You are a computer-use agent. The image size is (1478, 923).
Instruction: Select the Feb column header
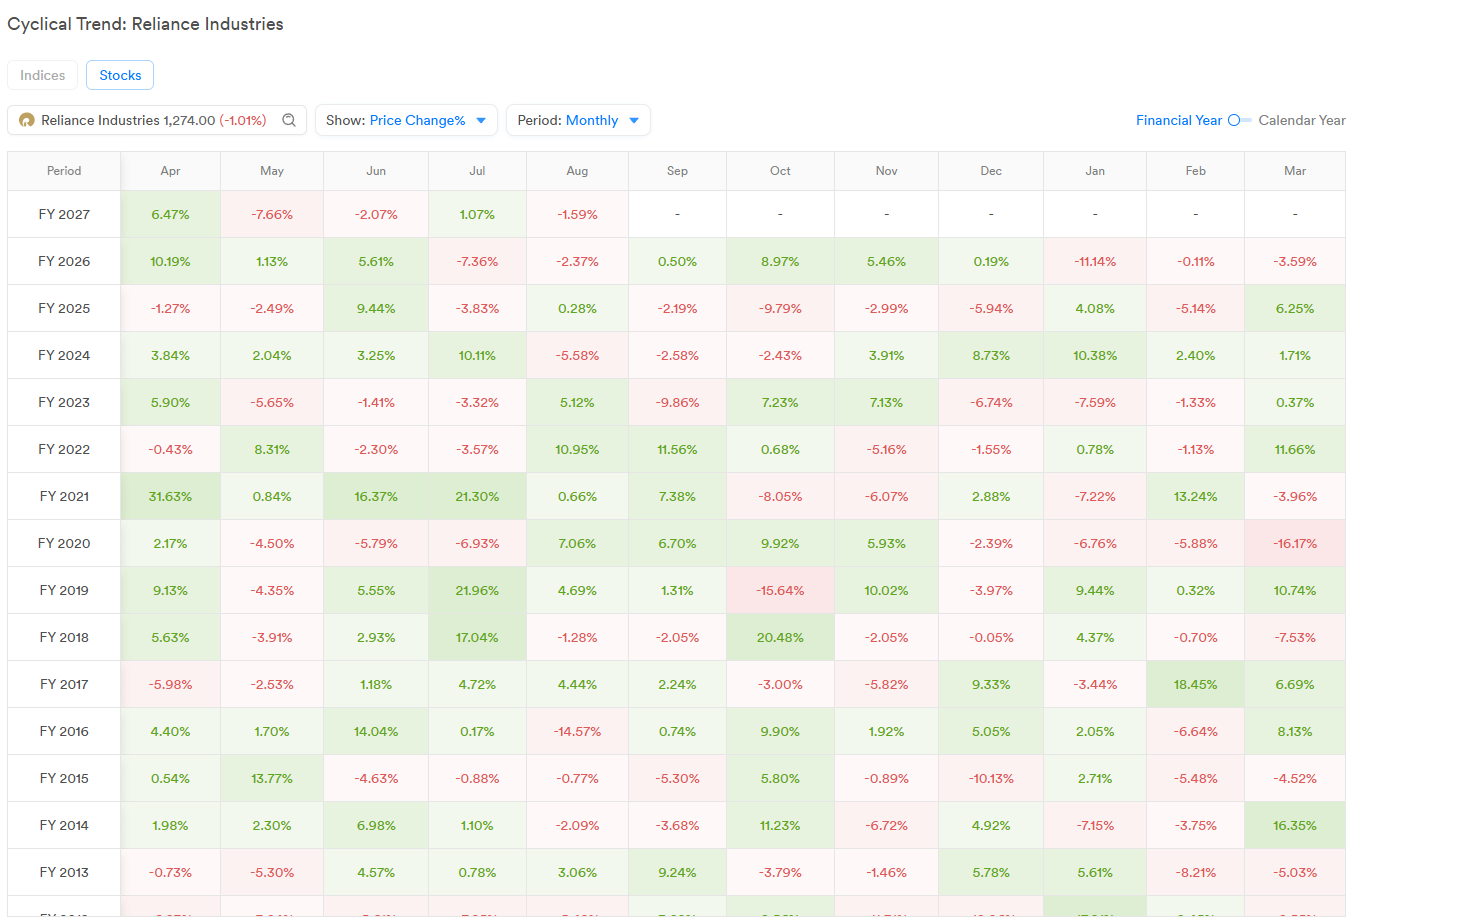(x=1196, y=171)
